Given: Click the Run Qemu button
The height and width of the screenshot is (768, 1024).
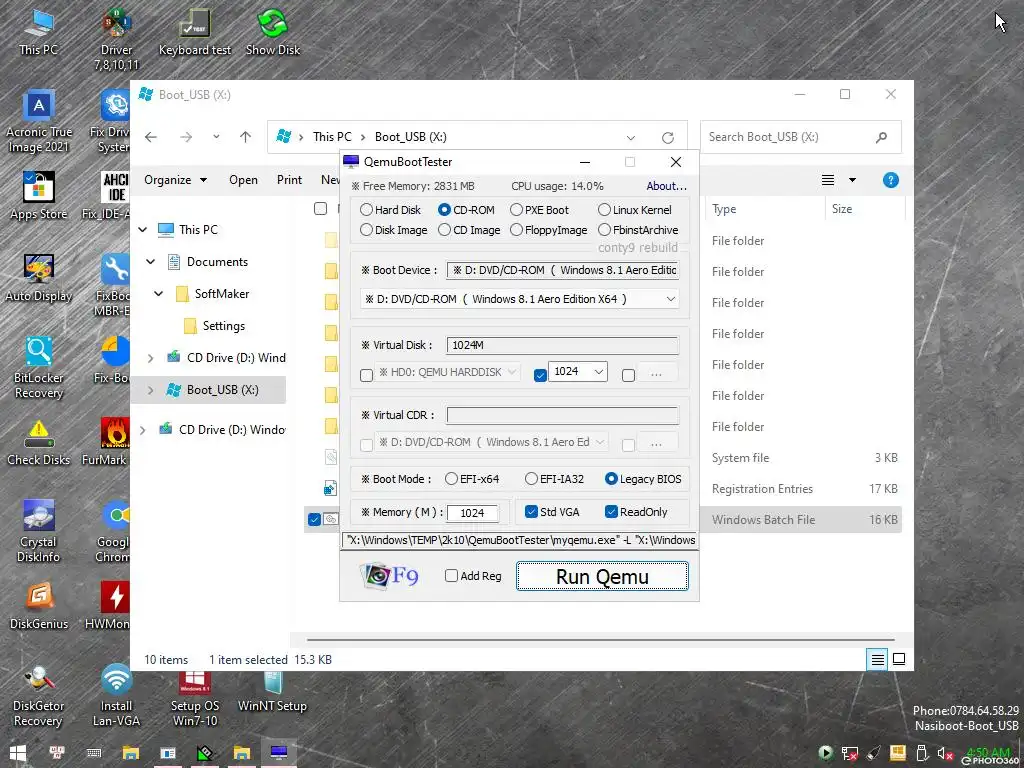Looking at the screenshot, I should click(x=602, y=576).
